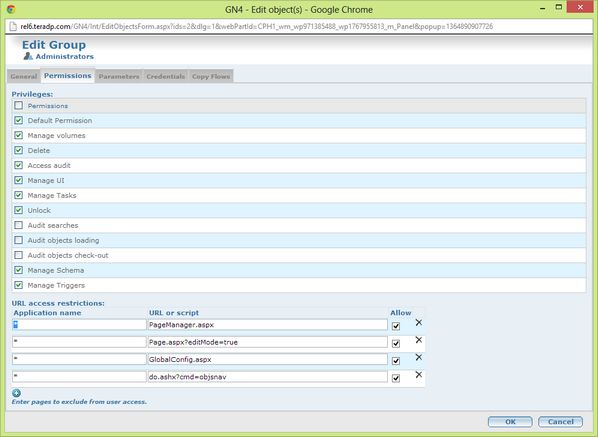Click the GlobalConfig.aspx URL field

[x=267, y=359]
